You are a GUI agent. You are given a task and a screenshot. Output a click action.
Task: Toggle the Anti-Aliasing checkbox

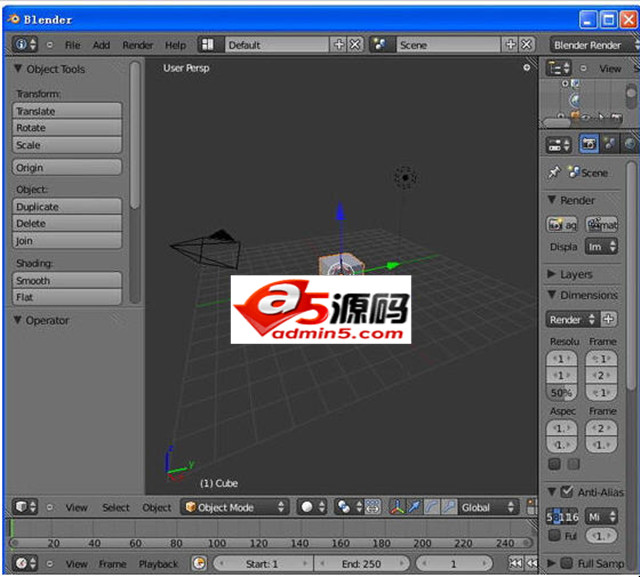[567, 492]
